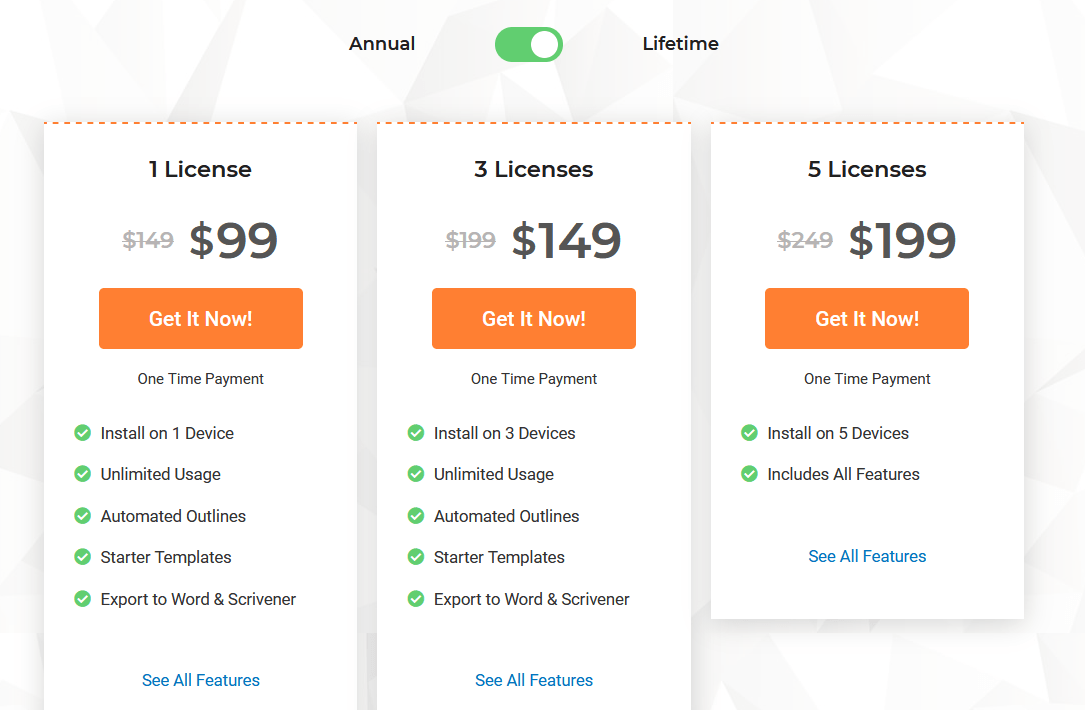Open See All Features under 5 Licenses
The width and height of the screenshot is (1085, 710).
866,556
